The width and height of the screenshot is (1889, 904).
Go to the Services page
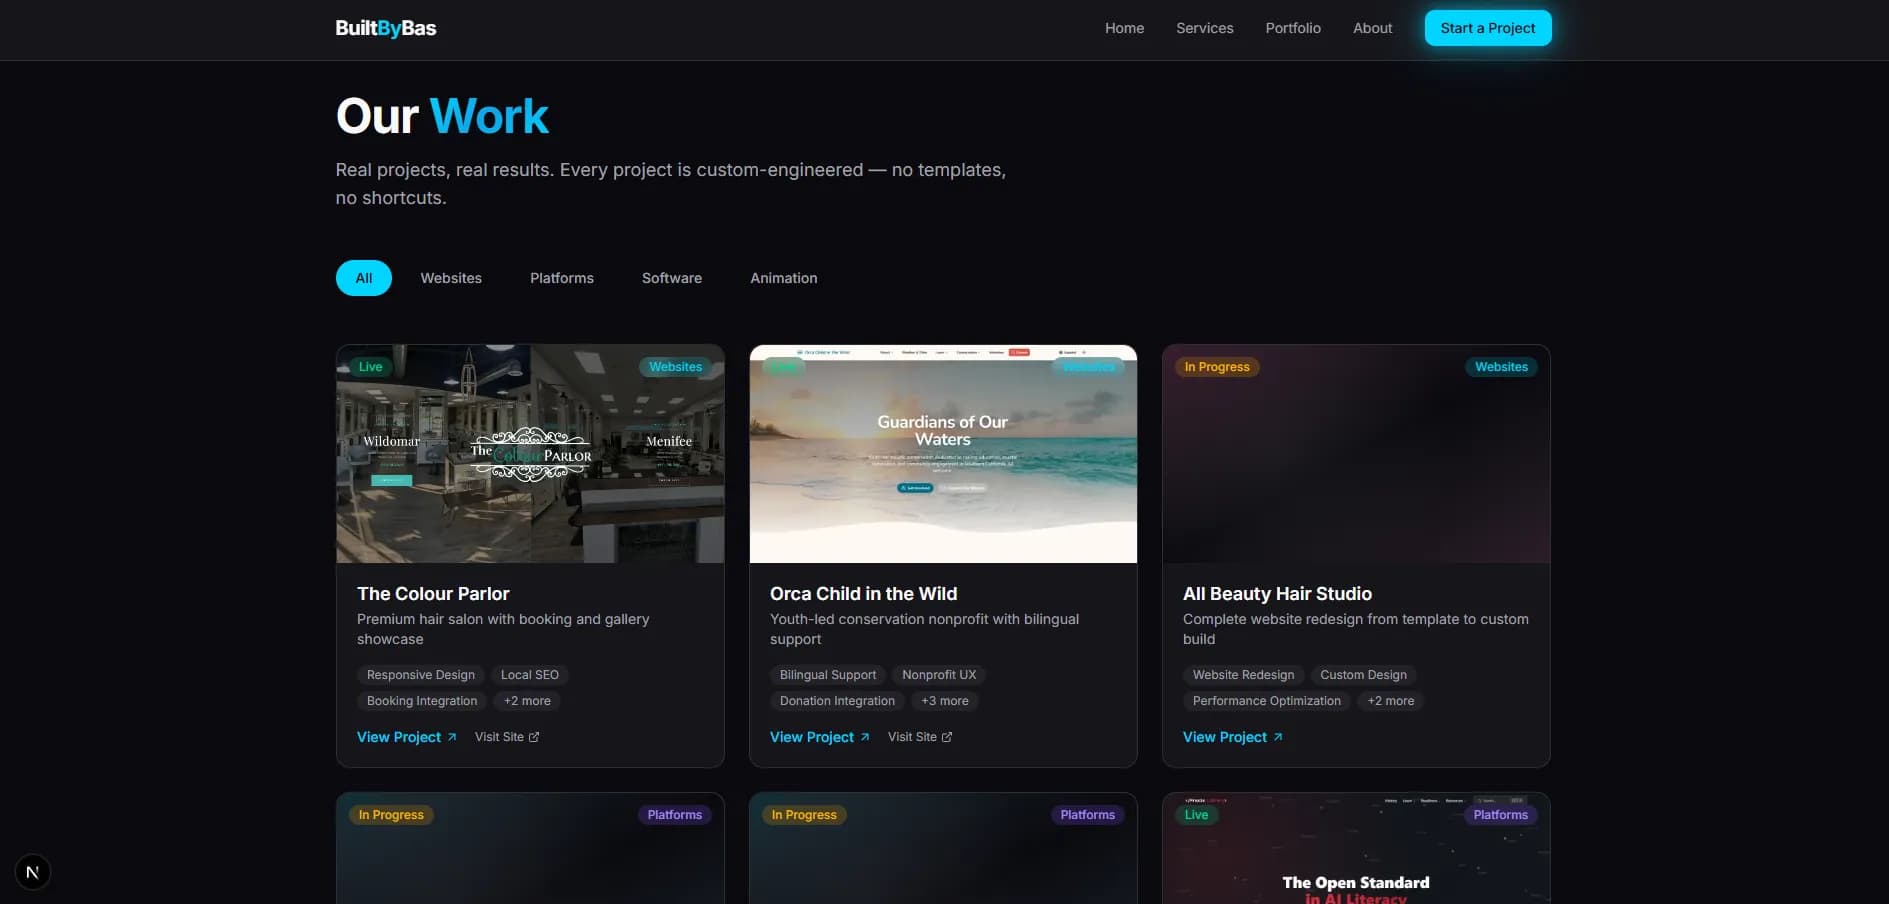coord(1205,28)
